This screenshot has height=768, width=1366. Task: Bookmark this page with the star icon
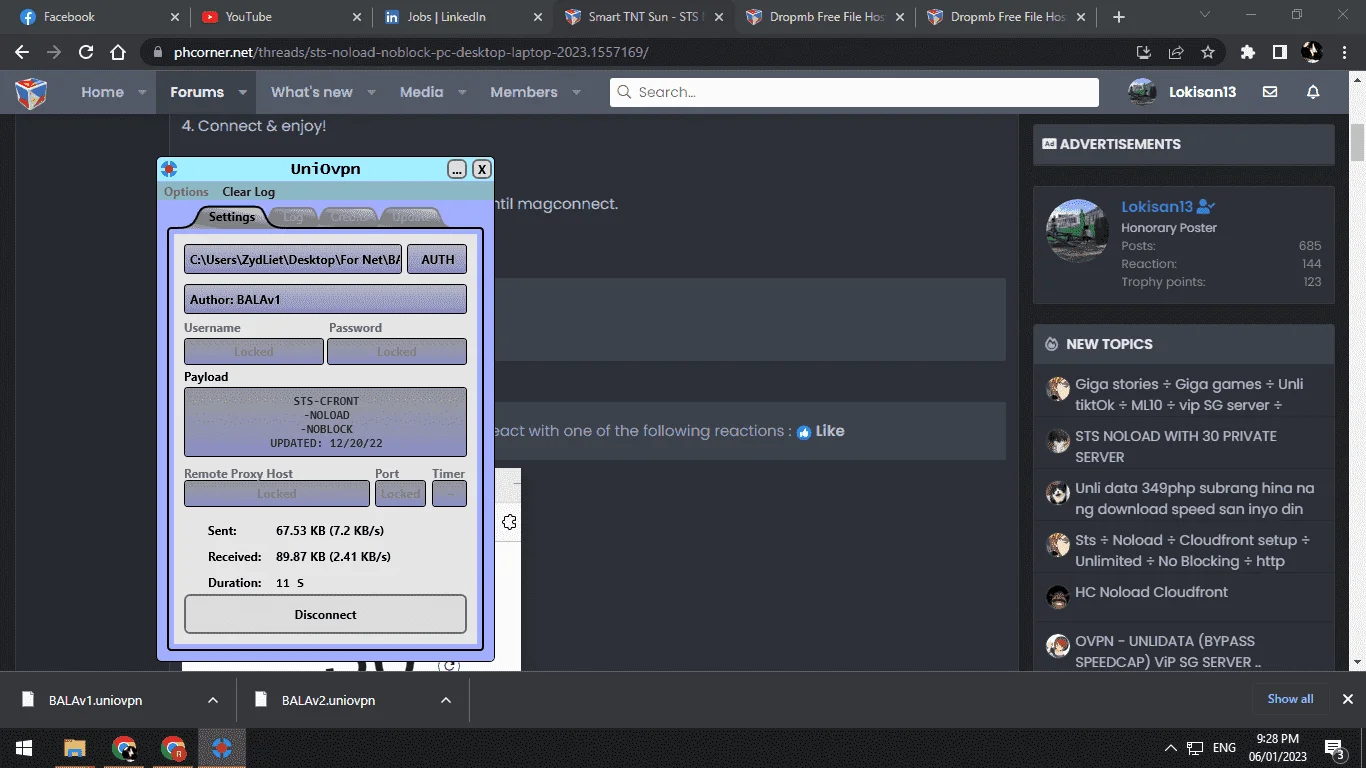pos(1208,52)
